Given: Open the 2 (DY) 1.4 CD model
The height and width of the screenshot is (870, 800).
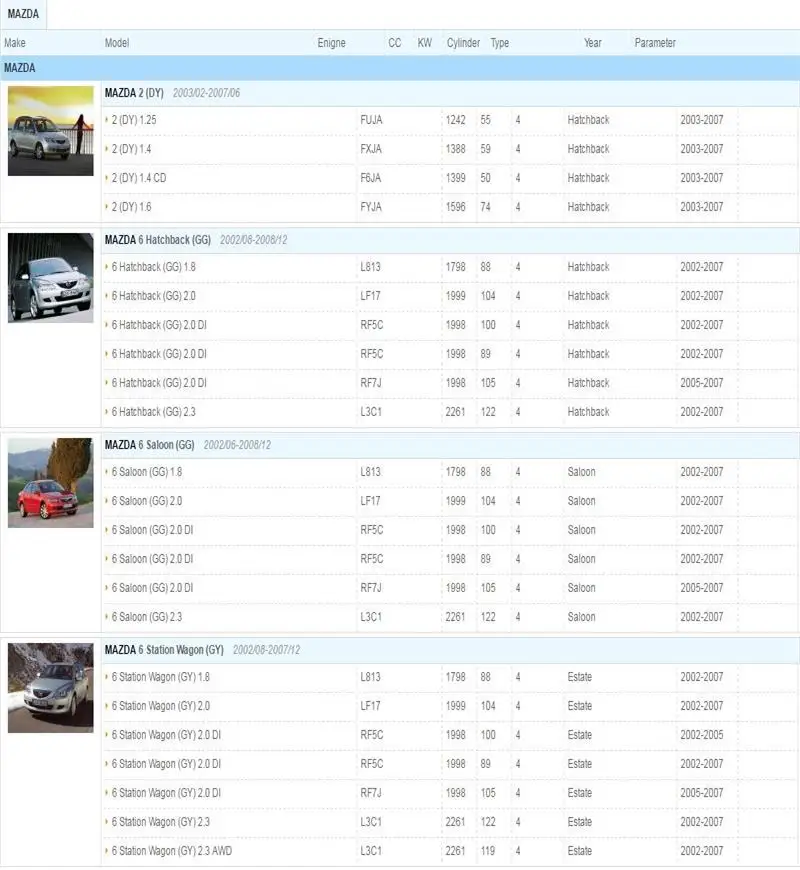Looking at the screenshot, I should tap(139, 178).
